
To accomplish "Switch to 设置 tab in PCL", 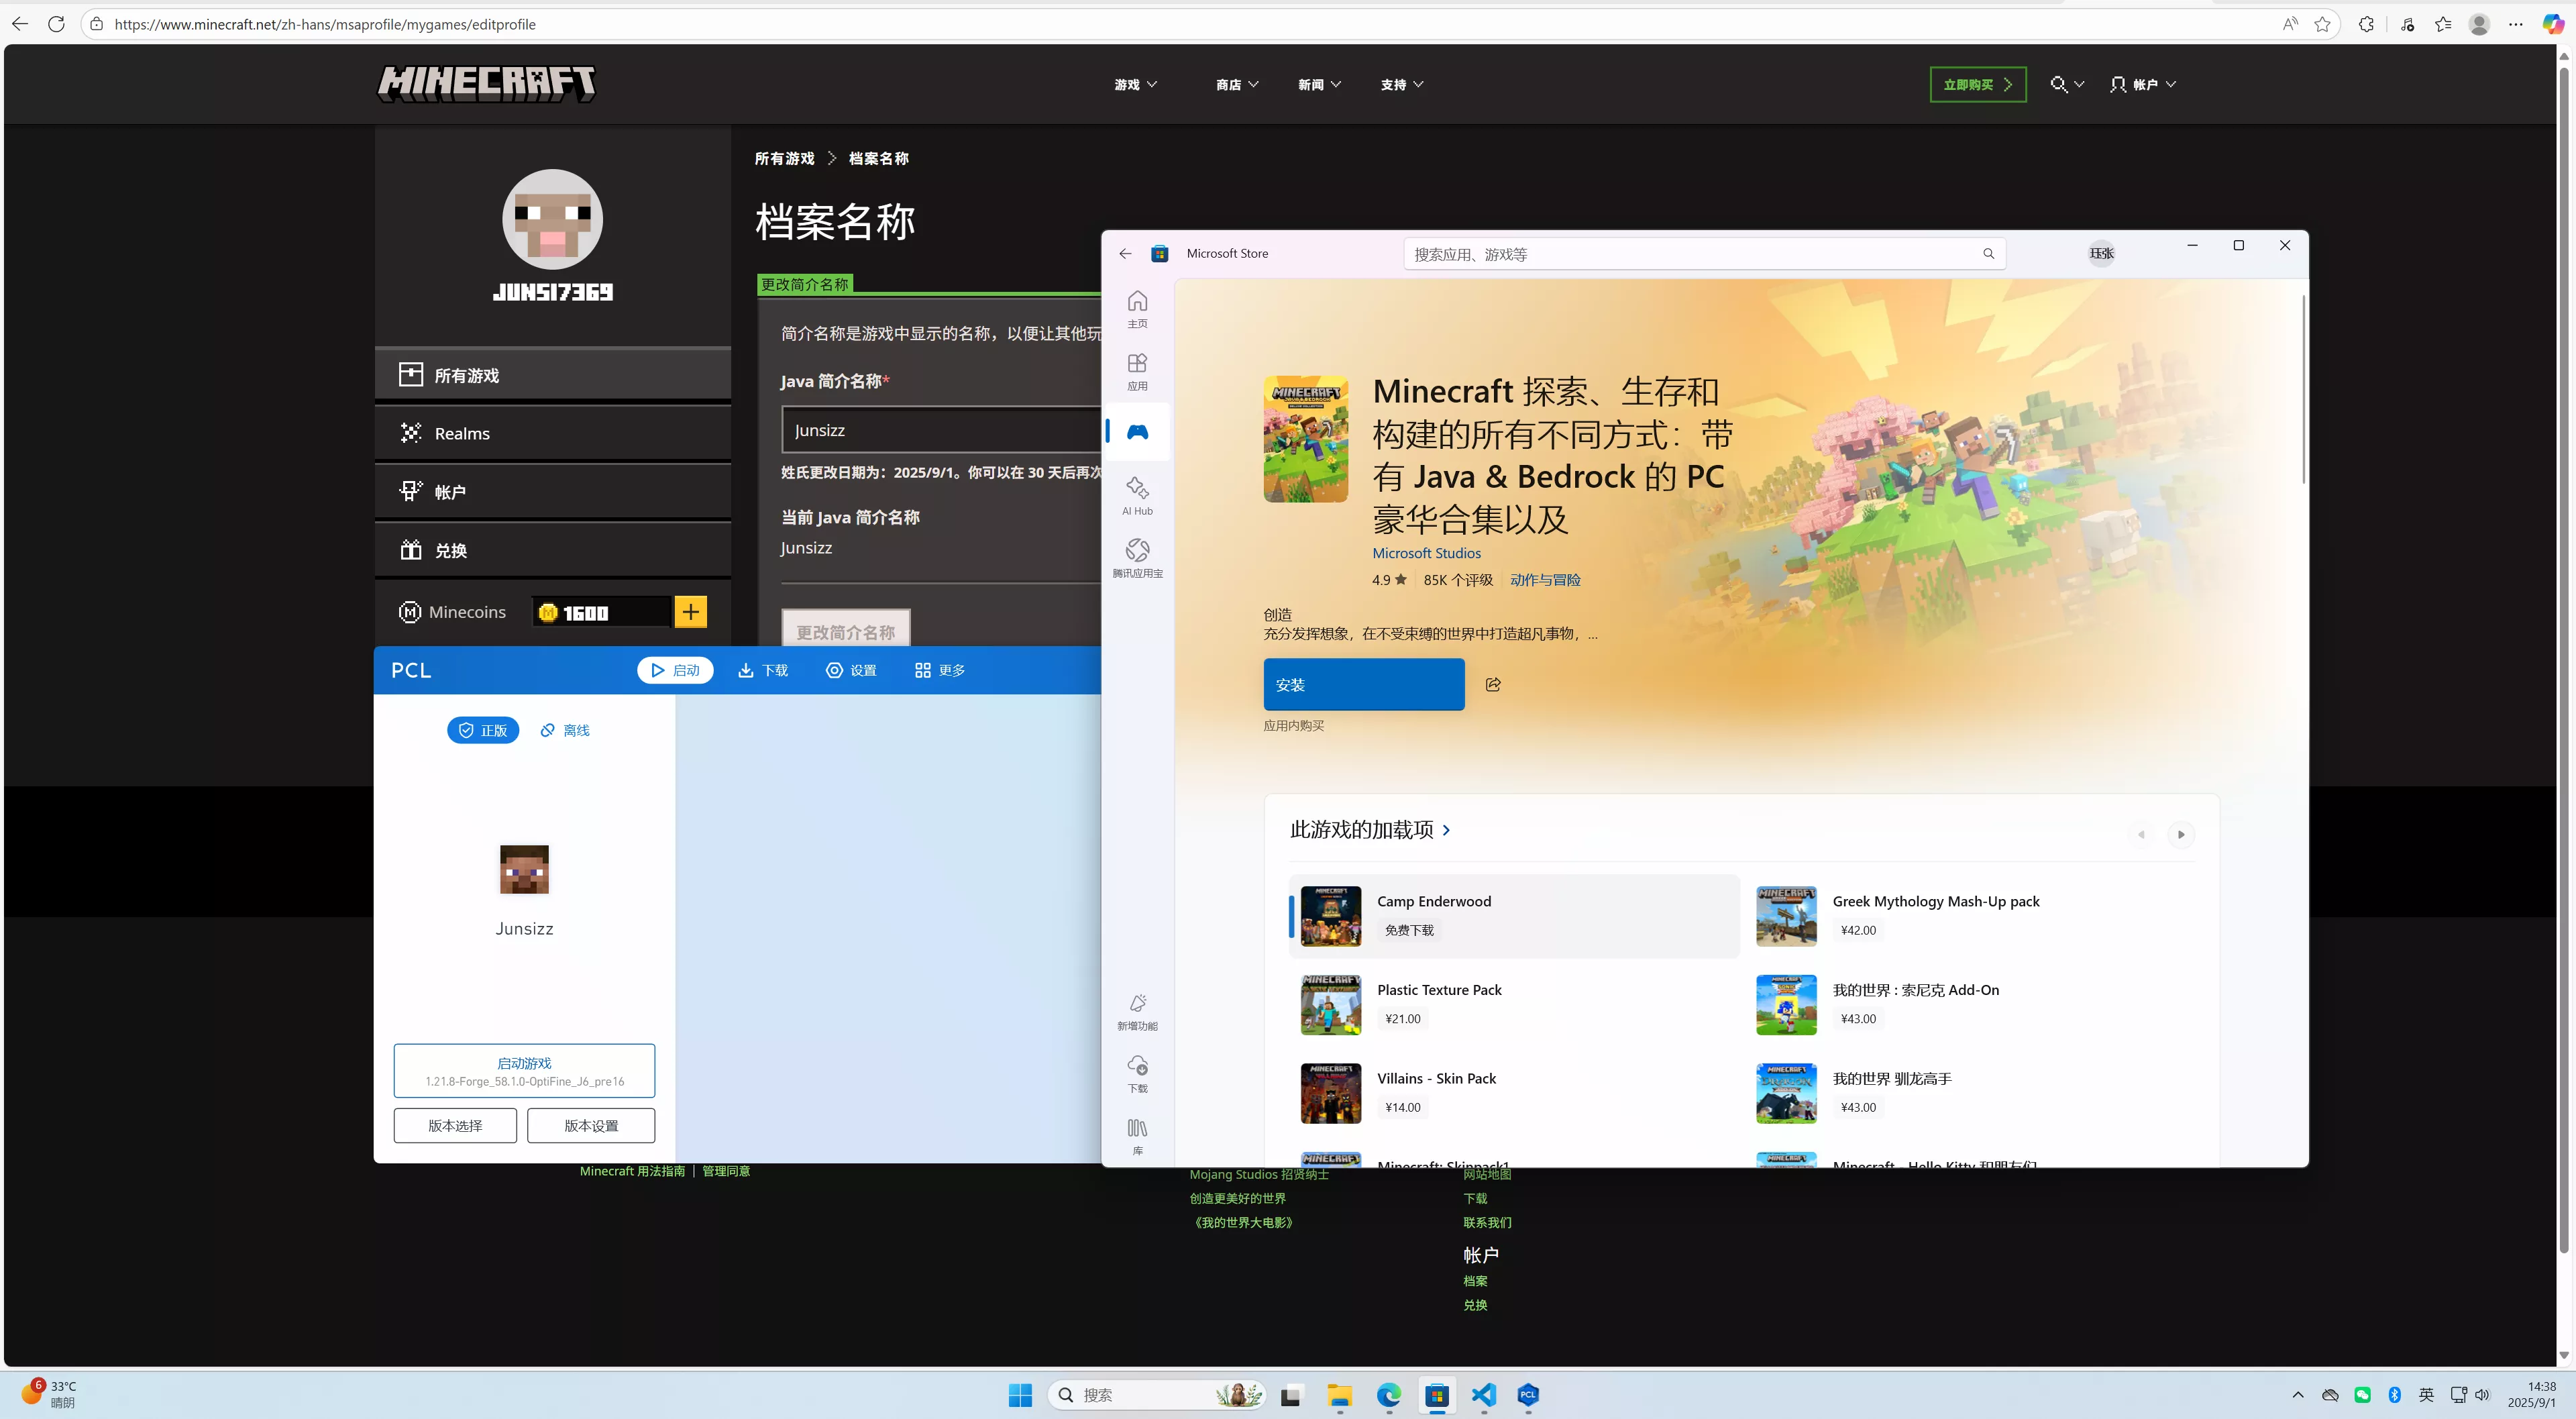I will pyautogui.click(x=851, y=670).
